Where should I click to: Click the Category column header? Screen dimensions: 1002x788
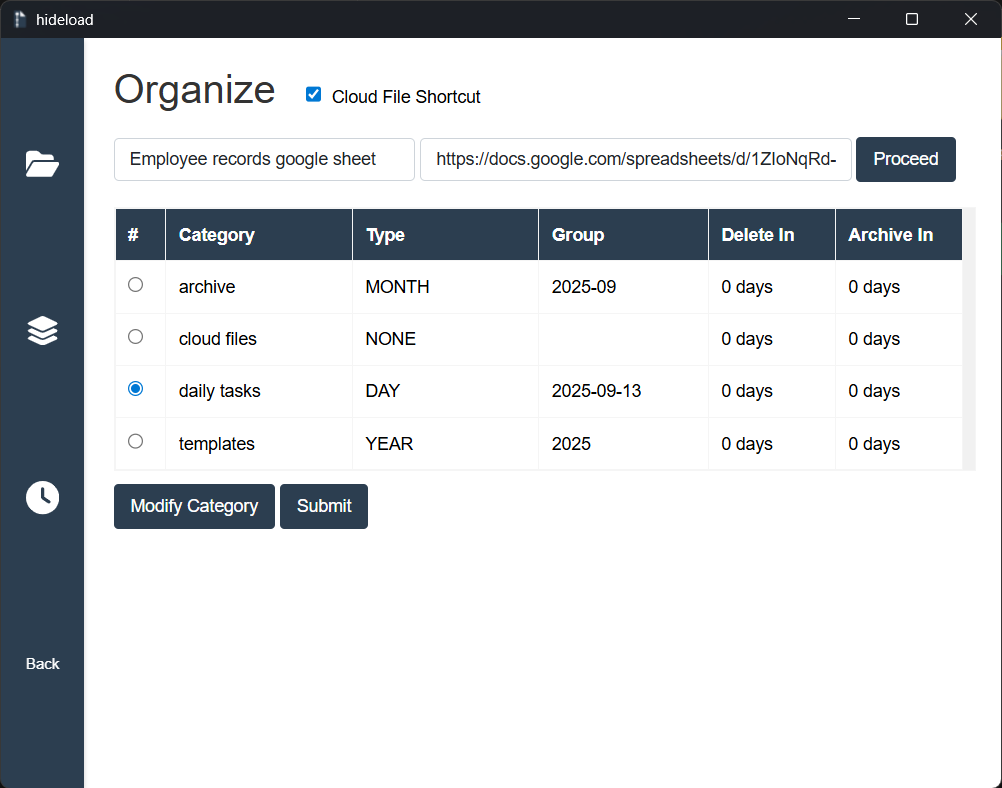pyautogui.click(x=216, y=234)
